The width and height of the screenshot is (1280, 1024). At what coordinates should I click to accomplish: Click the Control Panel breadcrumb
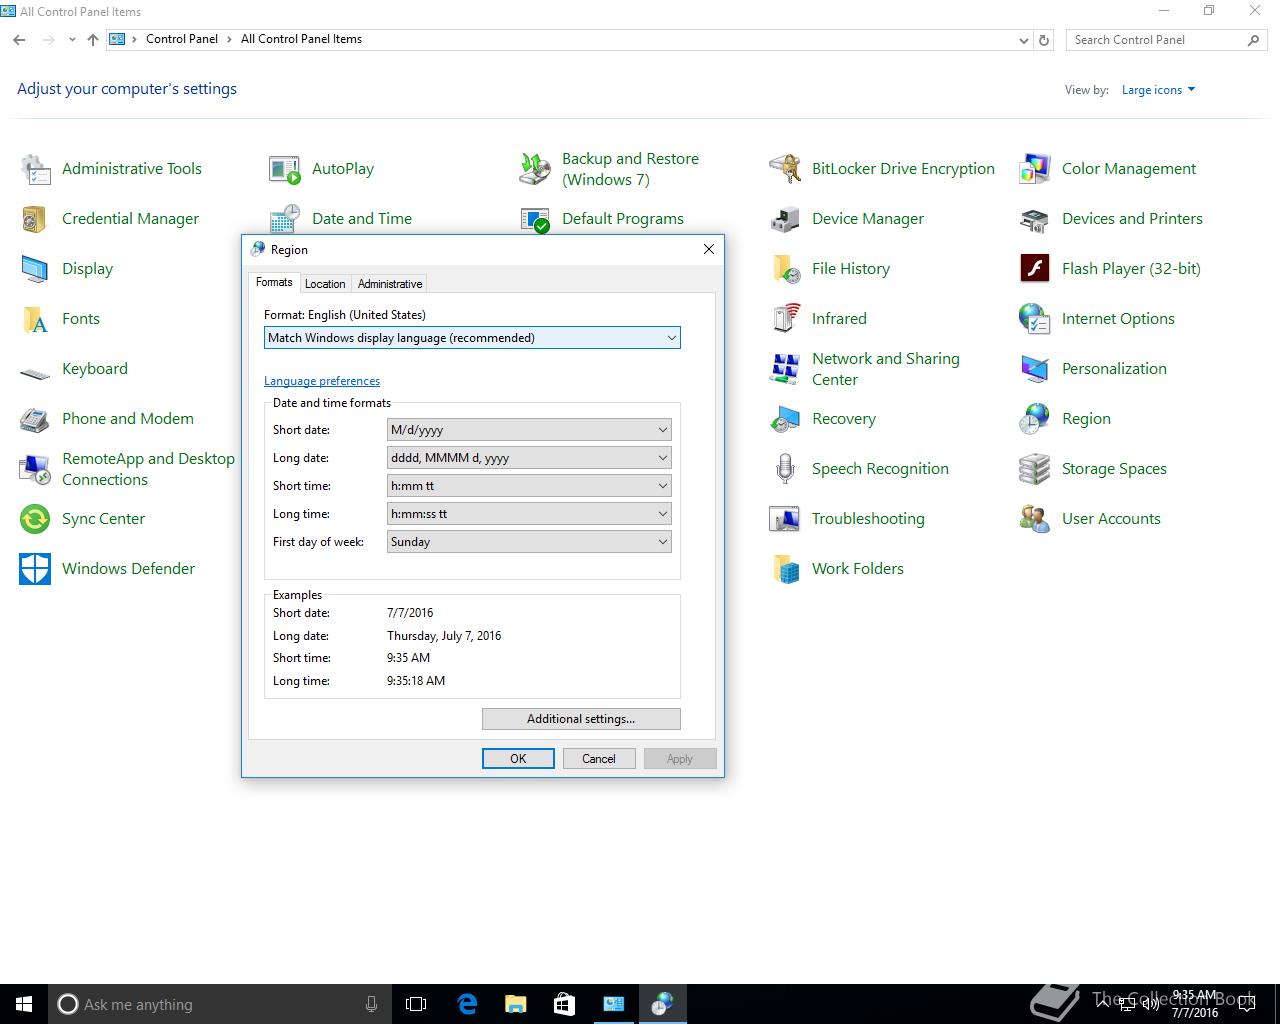point(182,39)
